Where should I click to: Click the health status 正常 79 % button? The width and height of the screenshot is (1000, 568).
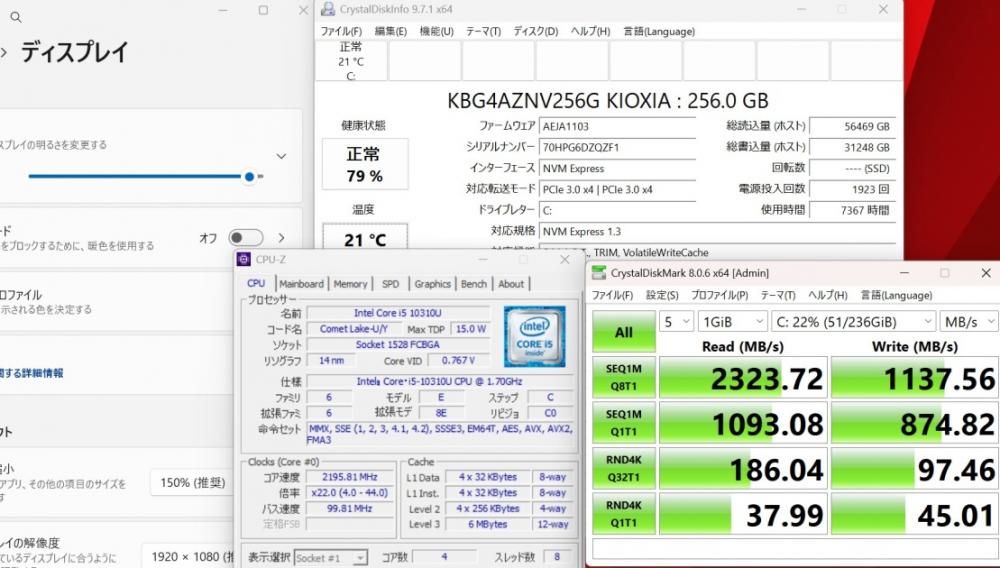point(365,164)
